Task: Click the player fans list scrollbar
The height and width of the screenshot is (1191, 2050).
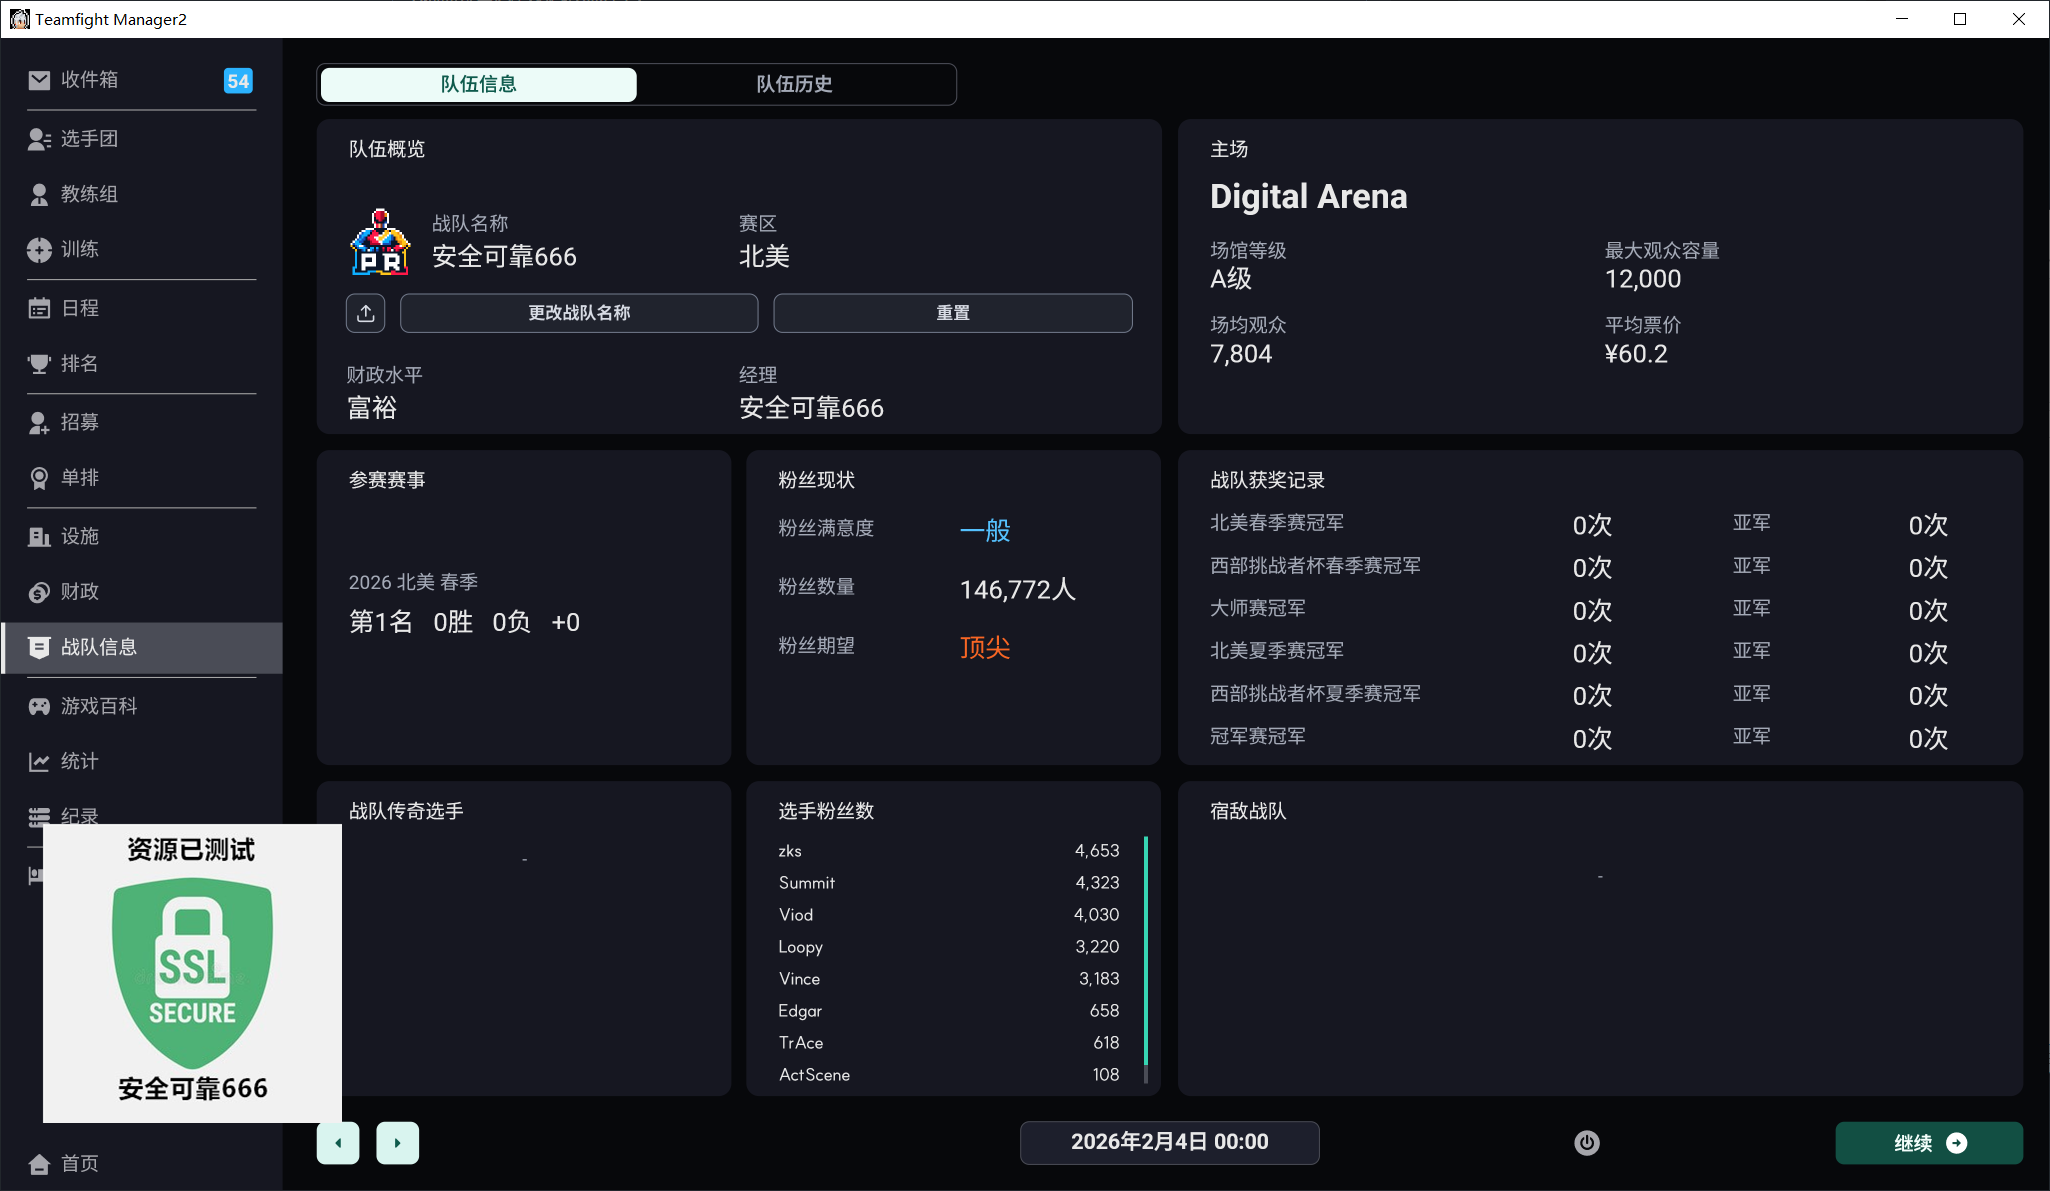Action: (x=1146, y=950)
